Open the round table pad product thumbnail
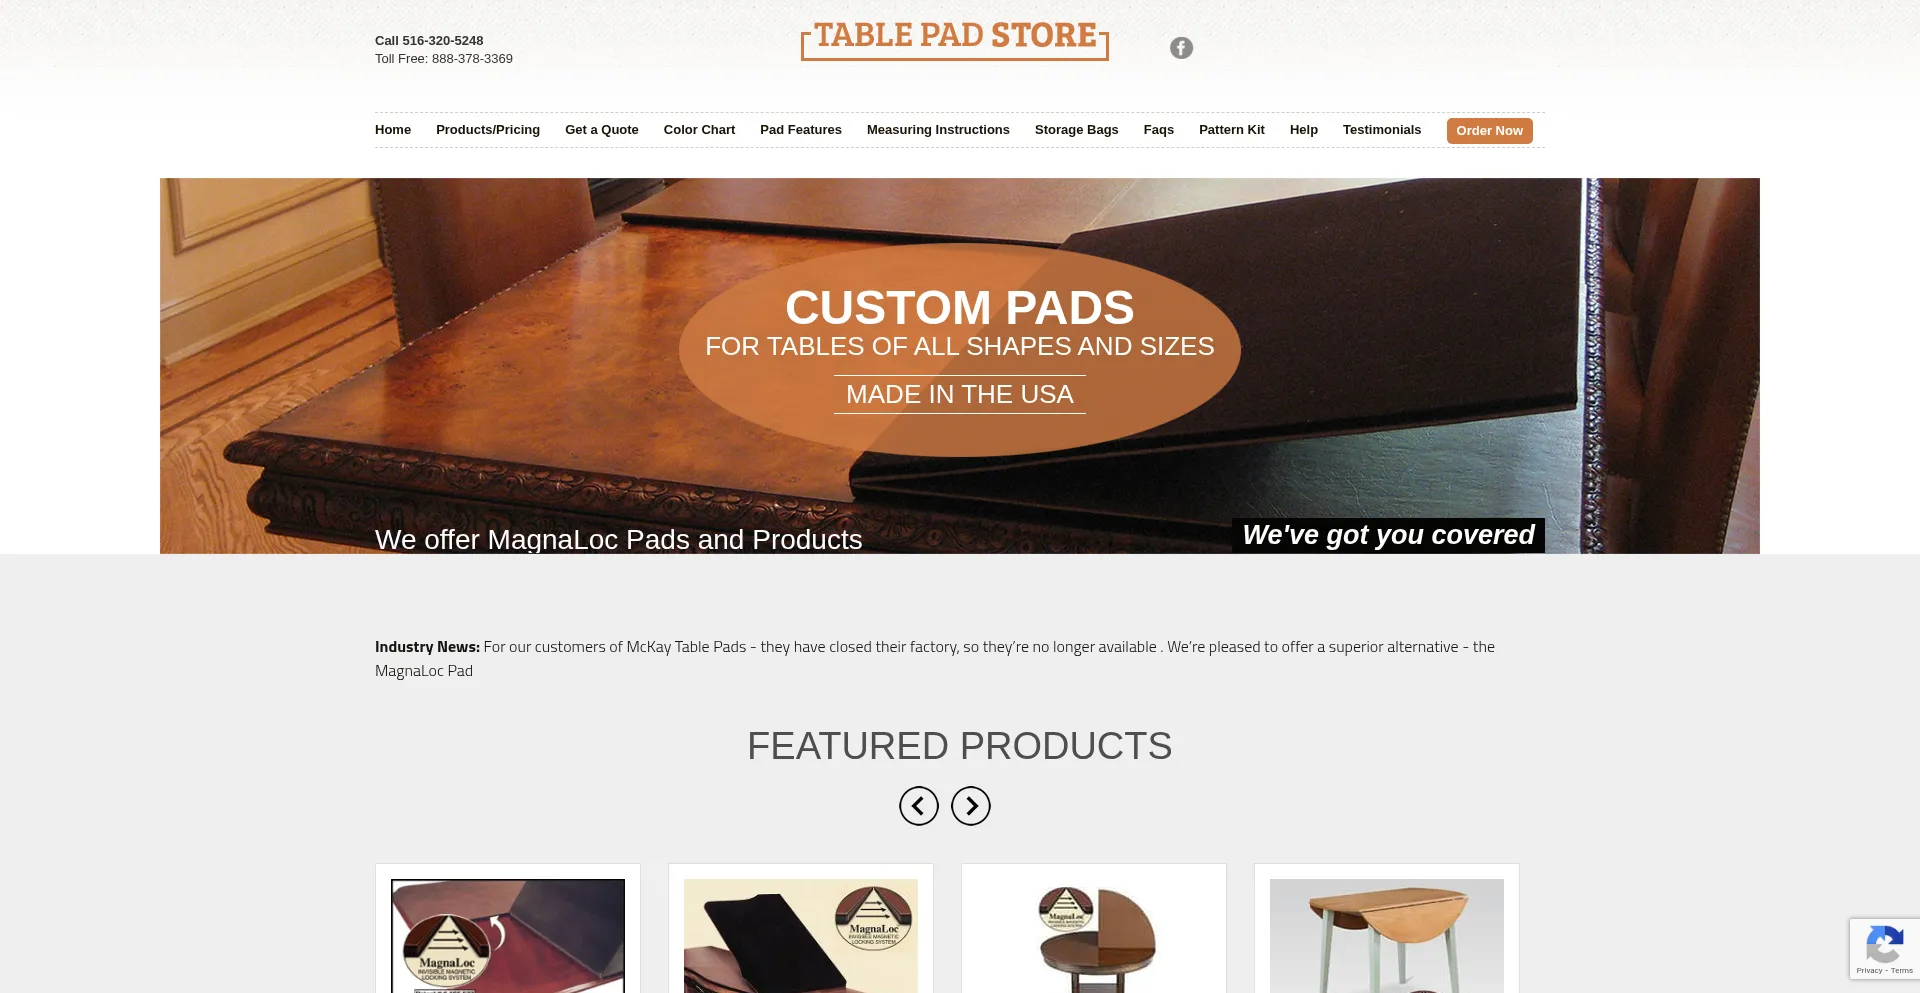This screenshot has height=993, width=1920. [x=1094, y=936]
